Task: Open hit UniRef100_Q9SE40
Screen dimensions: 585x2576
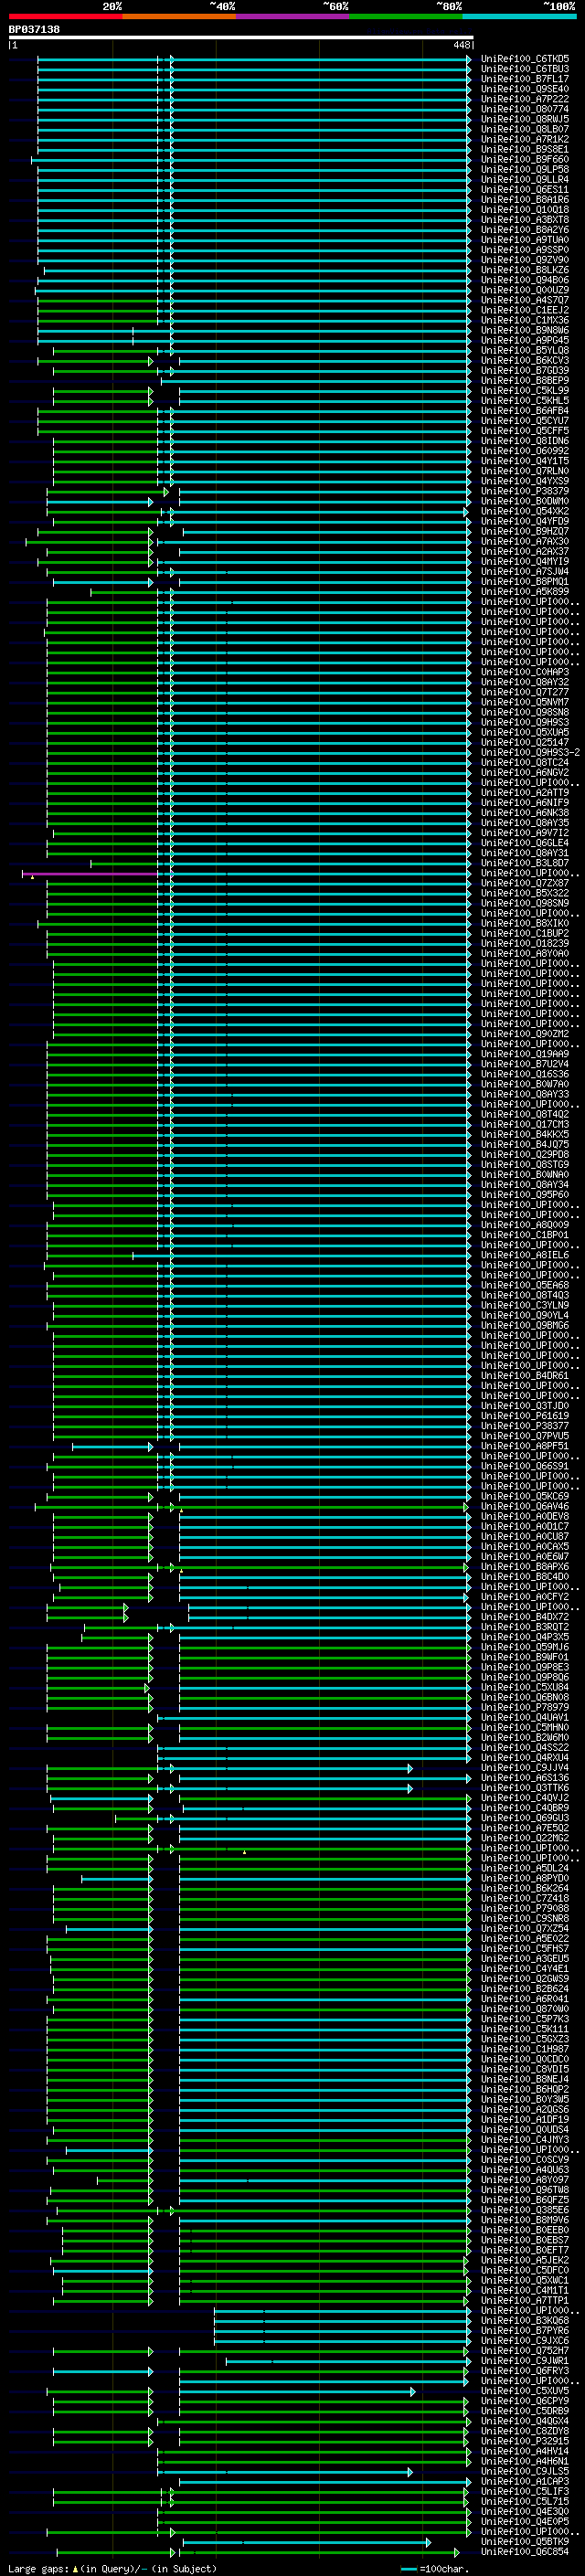Action: point(525,90)
